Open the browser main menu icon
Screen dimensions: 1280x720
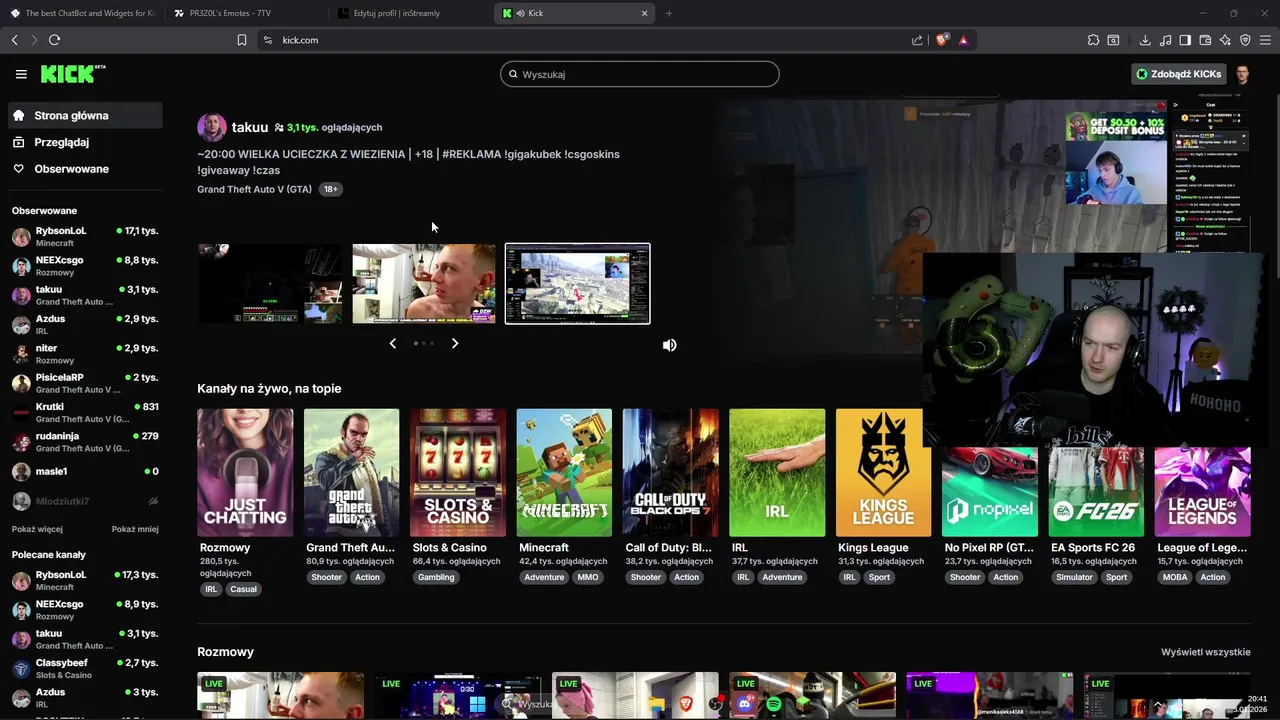pyautogui.click(x=1266, y=40)
